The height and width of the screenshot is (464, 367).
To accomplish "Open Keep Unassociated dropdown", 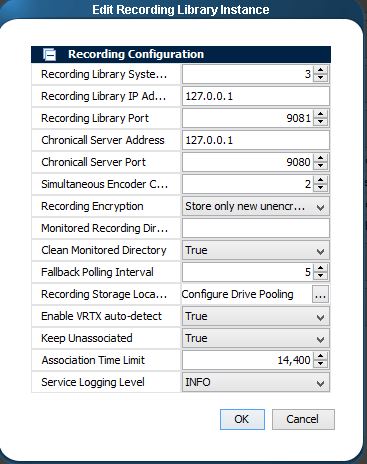I will pos(256,338).
